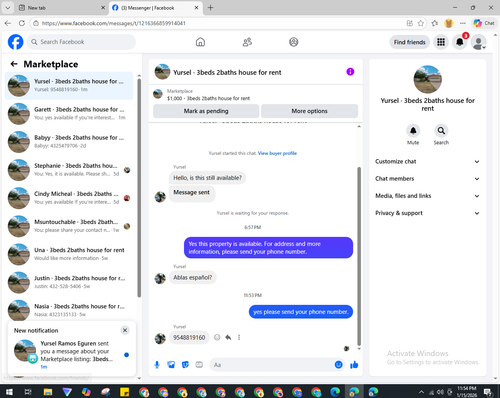Click Mark as pending button
The width and height of the screenshot is (500, 398).
coord(206,111)
